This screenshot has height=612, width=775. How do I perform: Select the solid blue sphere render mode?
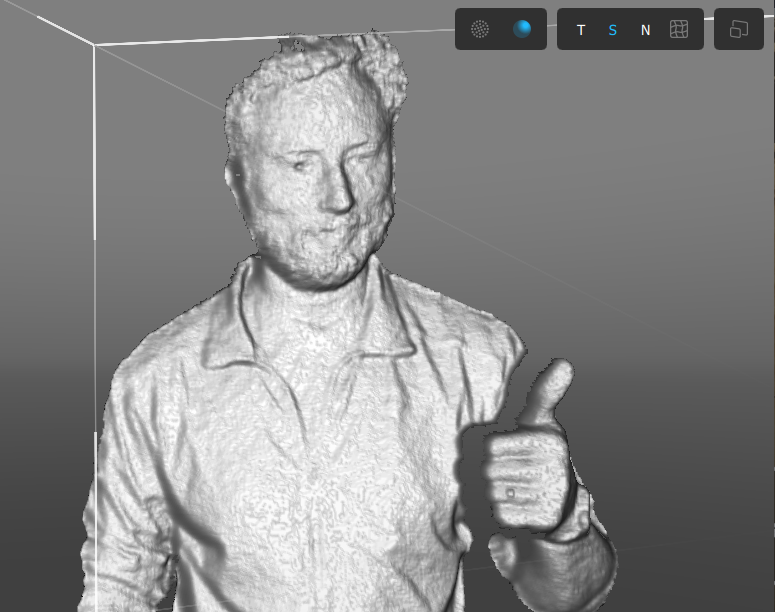[522, 29]
